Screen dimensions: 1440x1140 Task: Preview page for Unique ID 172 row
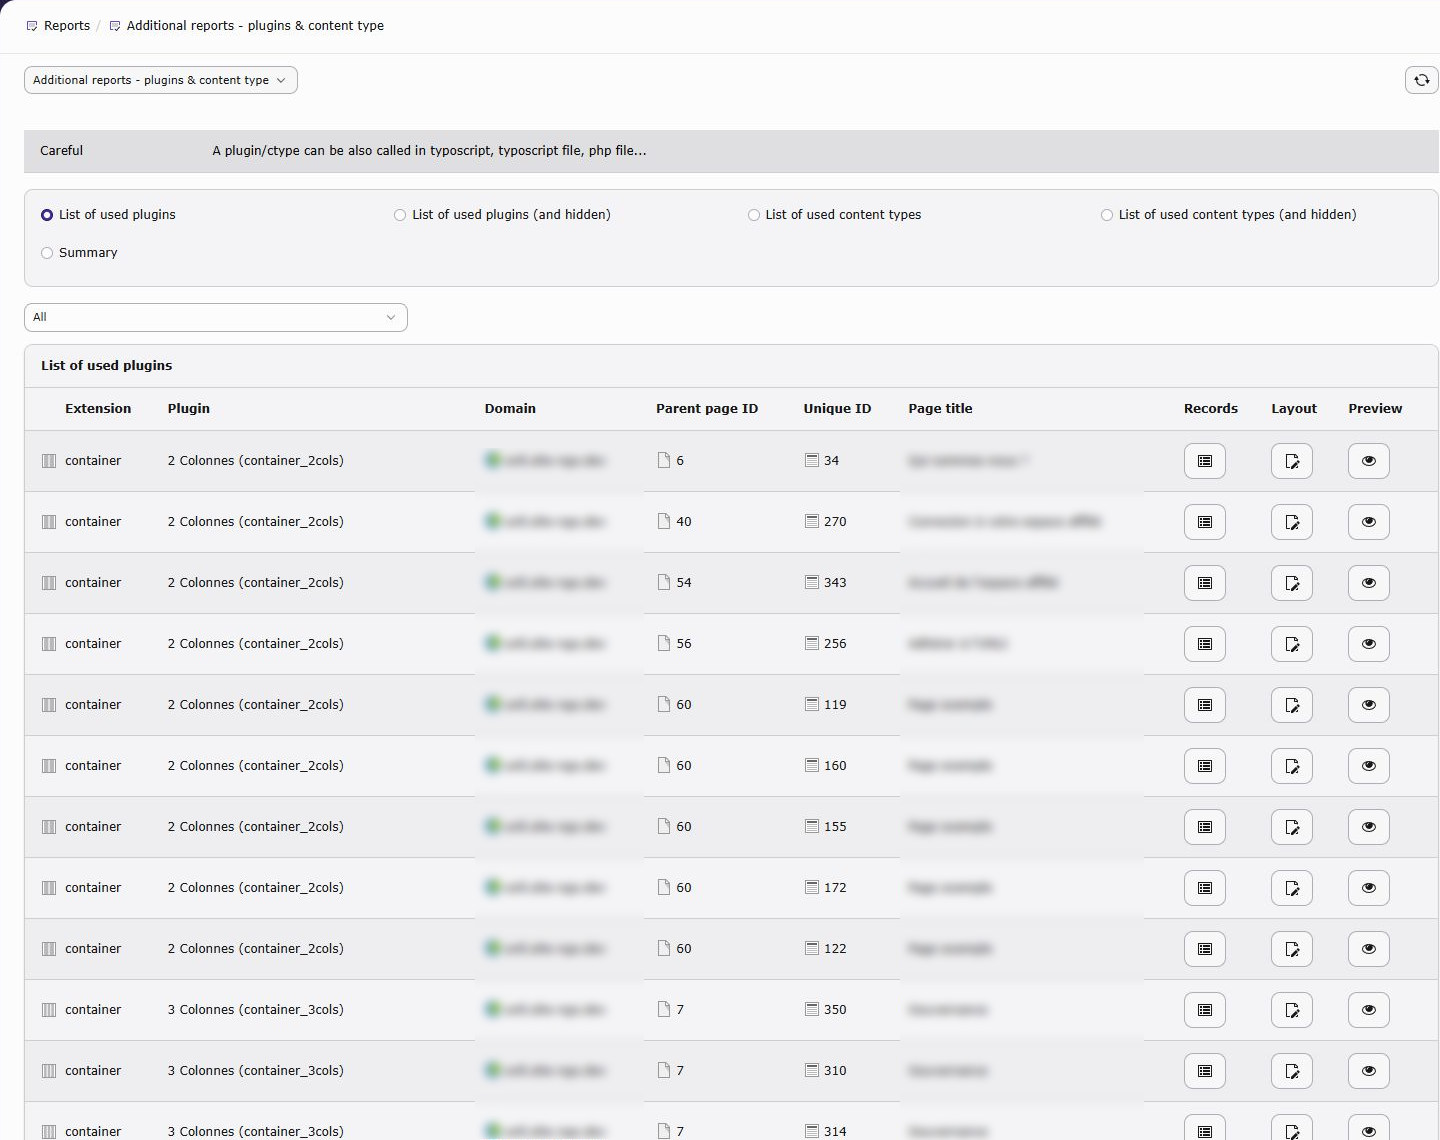click(x=1369, y=888)
